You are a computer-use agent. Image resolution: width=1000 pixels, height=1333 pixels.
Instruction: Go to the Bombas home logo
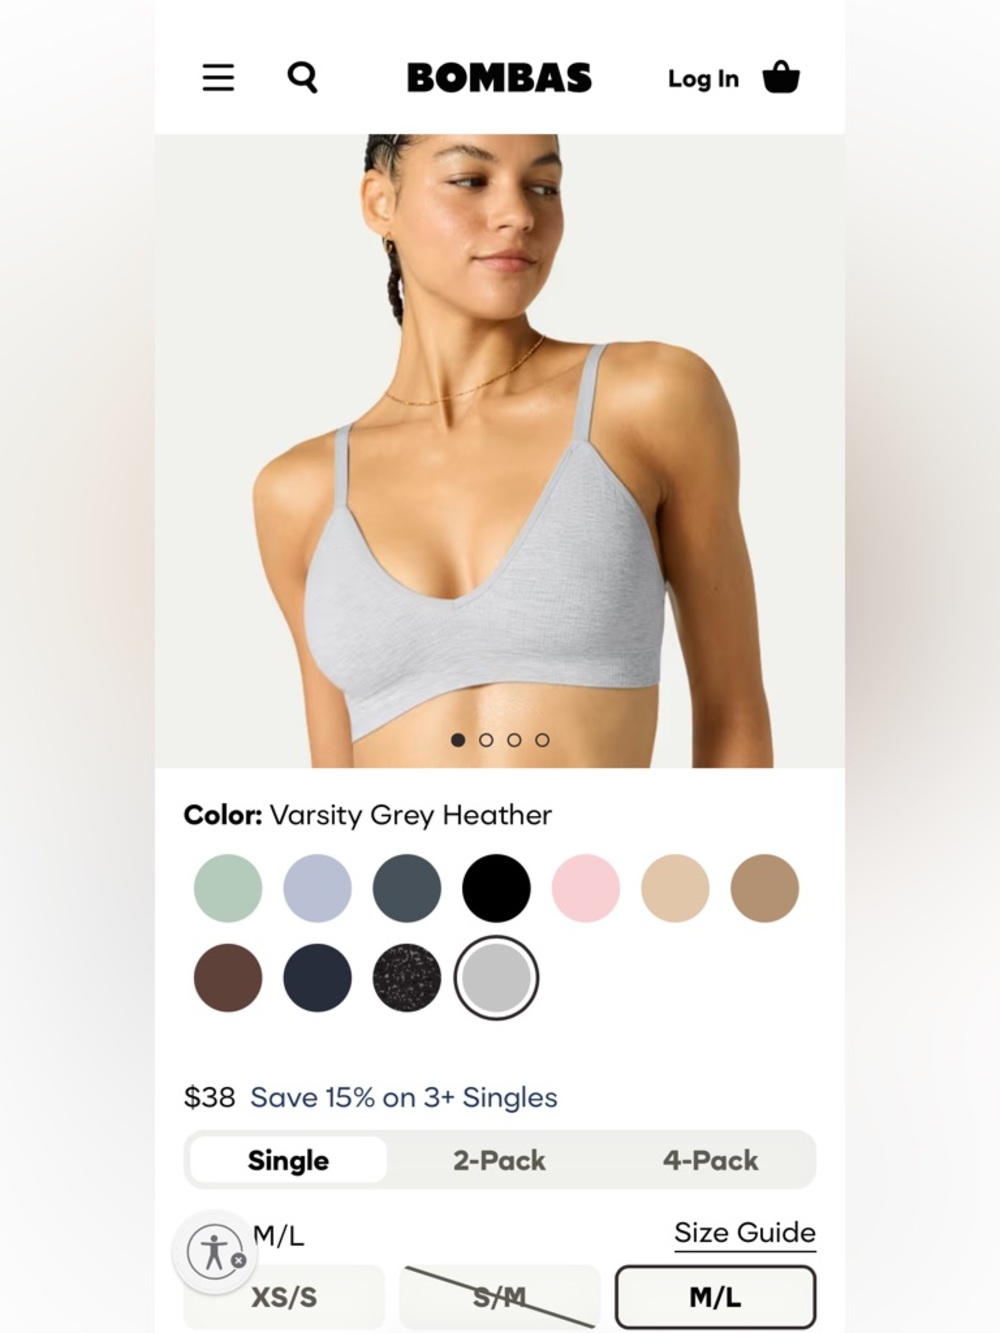point(499,78)
